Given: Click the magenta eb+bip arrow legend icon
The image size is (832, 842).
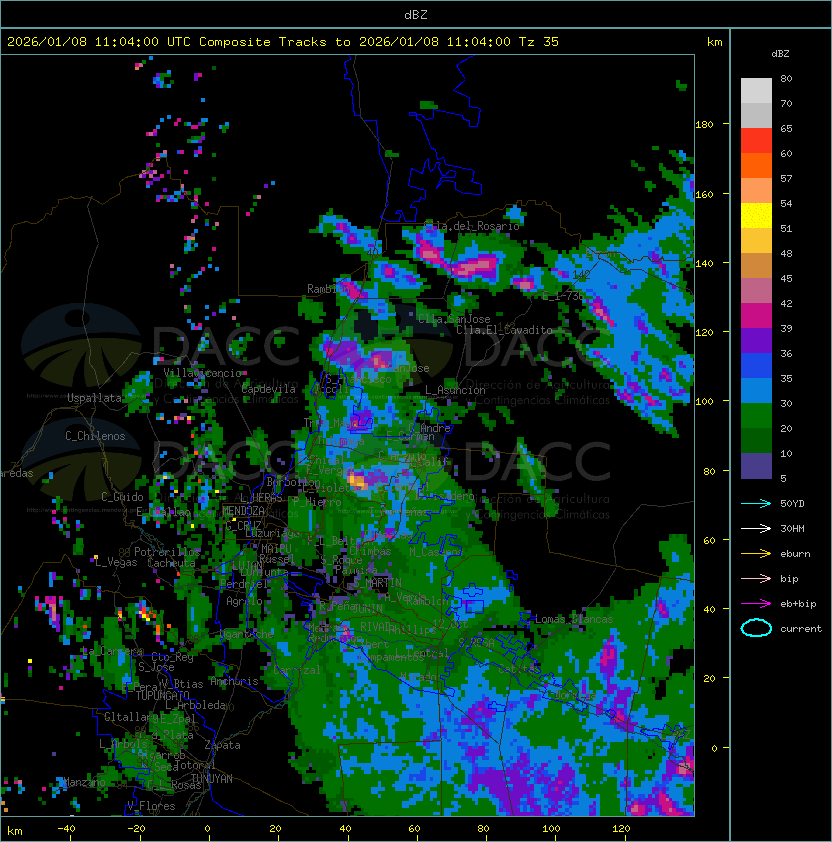Looking at the screenshot, I should pyautogui.click(x=756, y=604).
